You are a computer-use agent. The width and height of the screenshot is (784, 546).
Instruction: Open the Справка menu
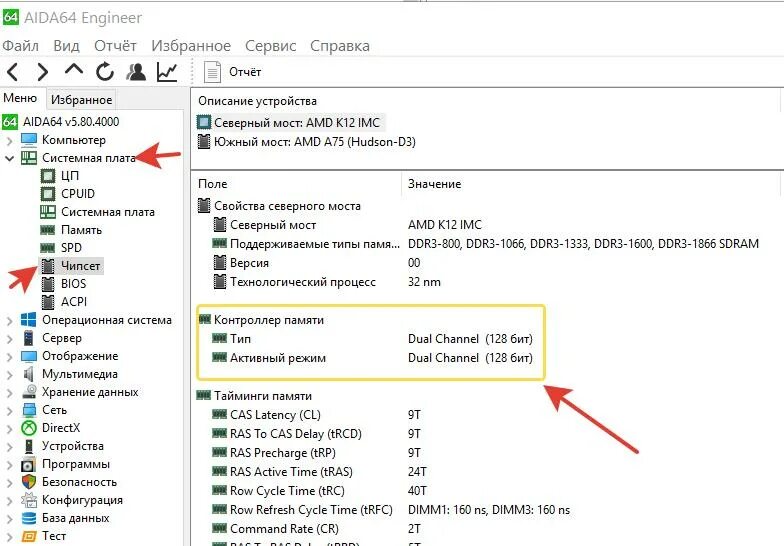(x=340, y=46)
